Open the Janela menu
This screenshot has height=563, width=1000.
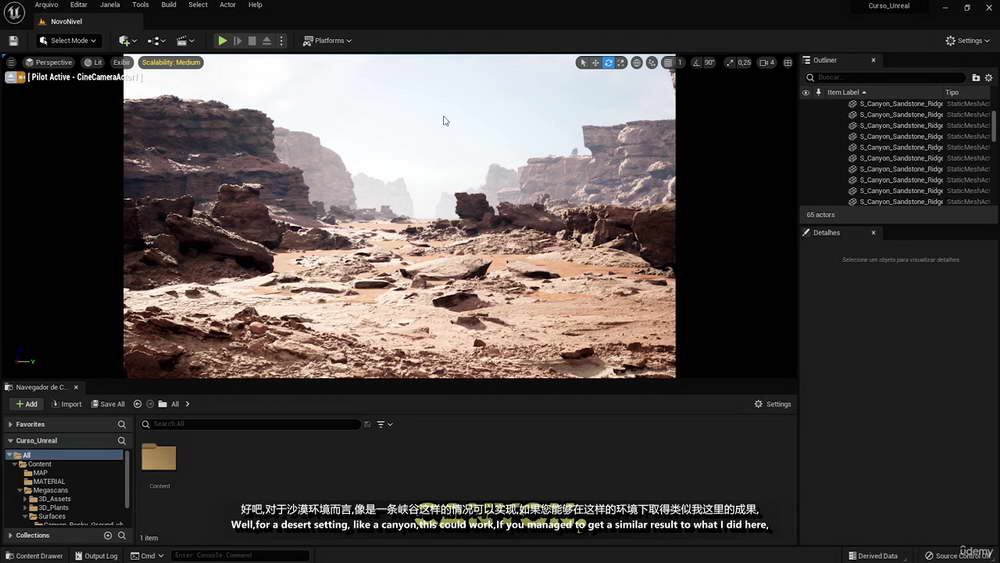click(110, 5)
